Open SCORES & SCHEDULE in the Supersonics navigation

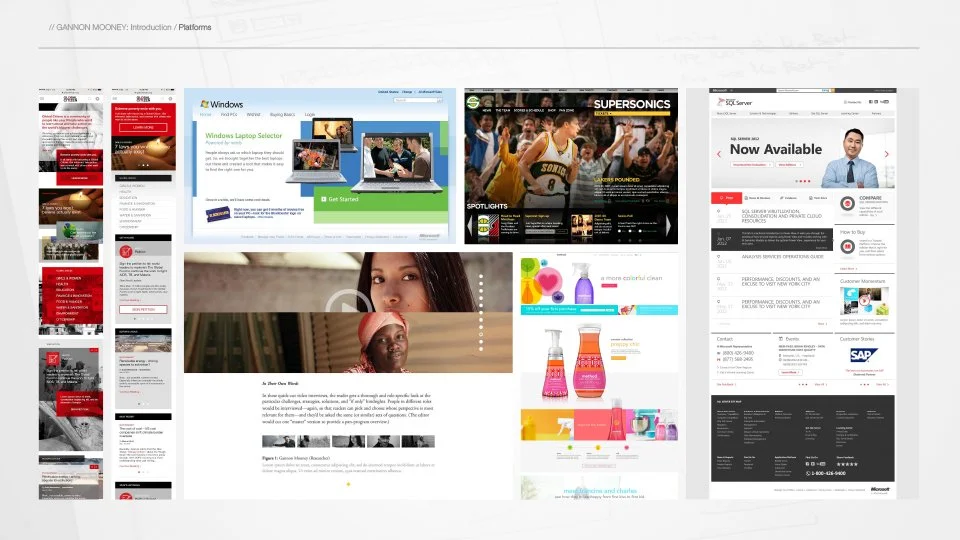pos(529,110)
